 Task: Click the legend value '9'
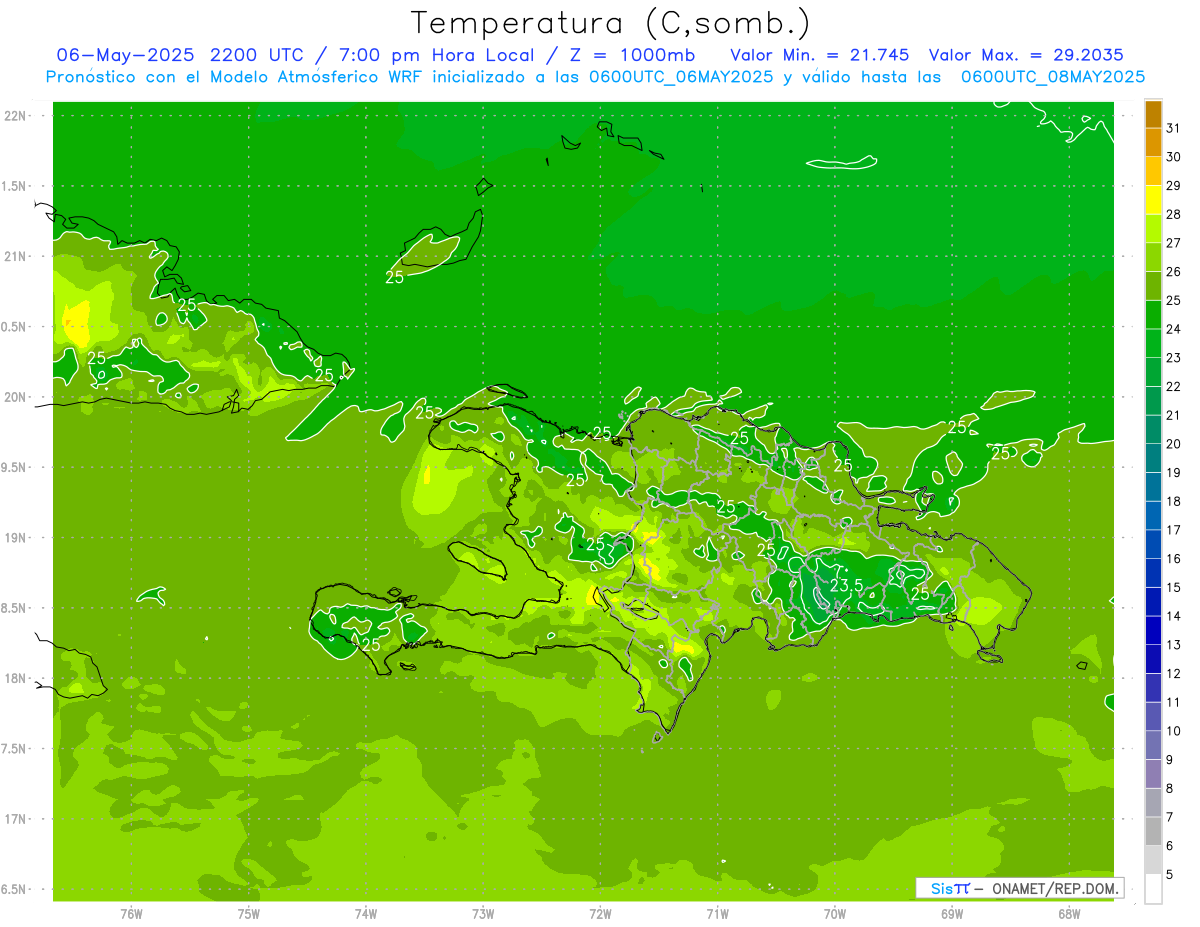coord(1170,760)
